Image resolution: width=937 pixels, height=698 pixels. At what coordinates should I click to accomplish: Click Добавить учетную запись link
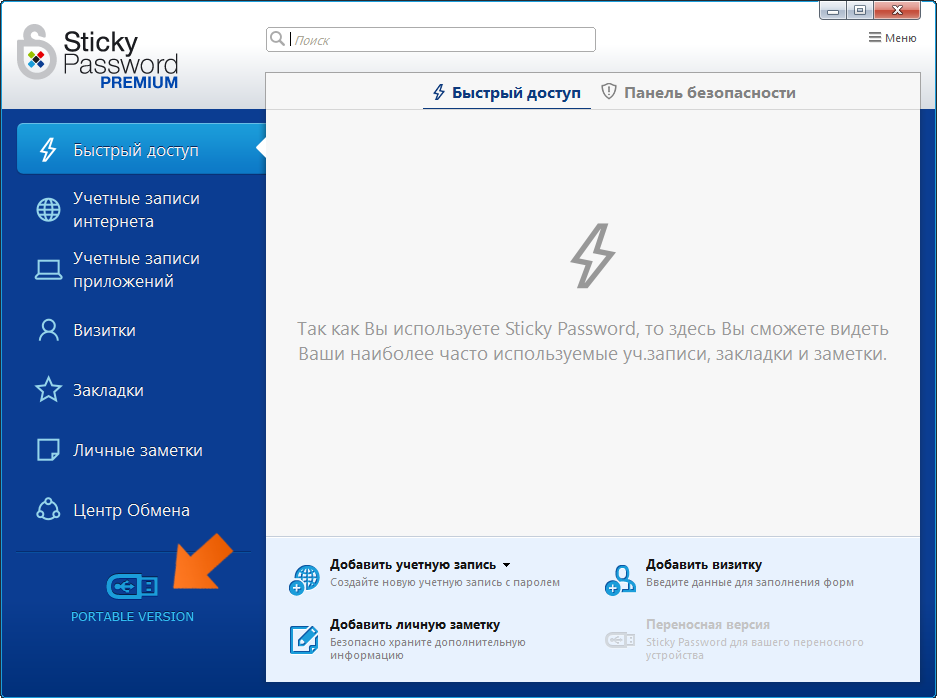pyautogui.click(x=413, y=565)
